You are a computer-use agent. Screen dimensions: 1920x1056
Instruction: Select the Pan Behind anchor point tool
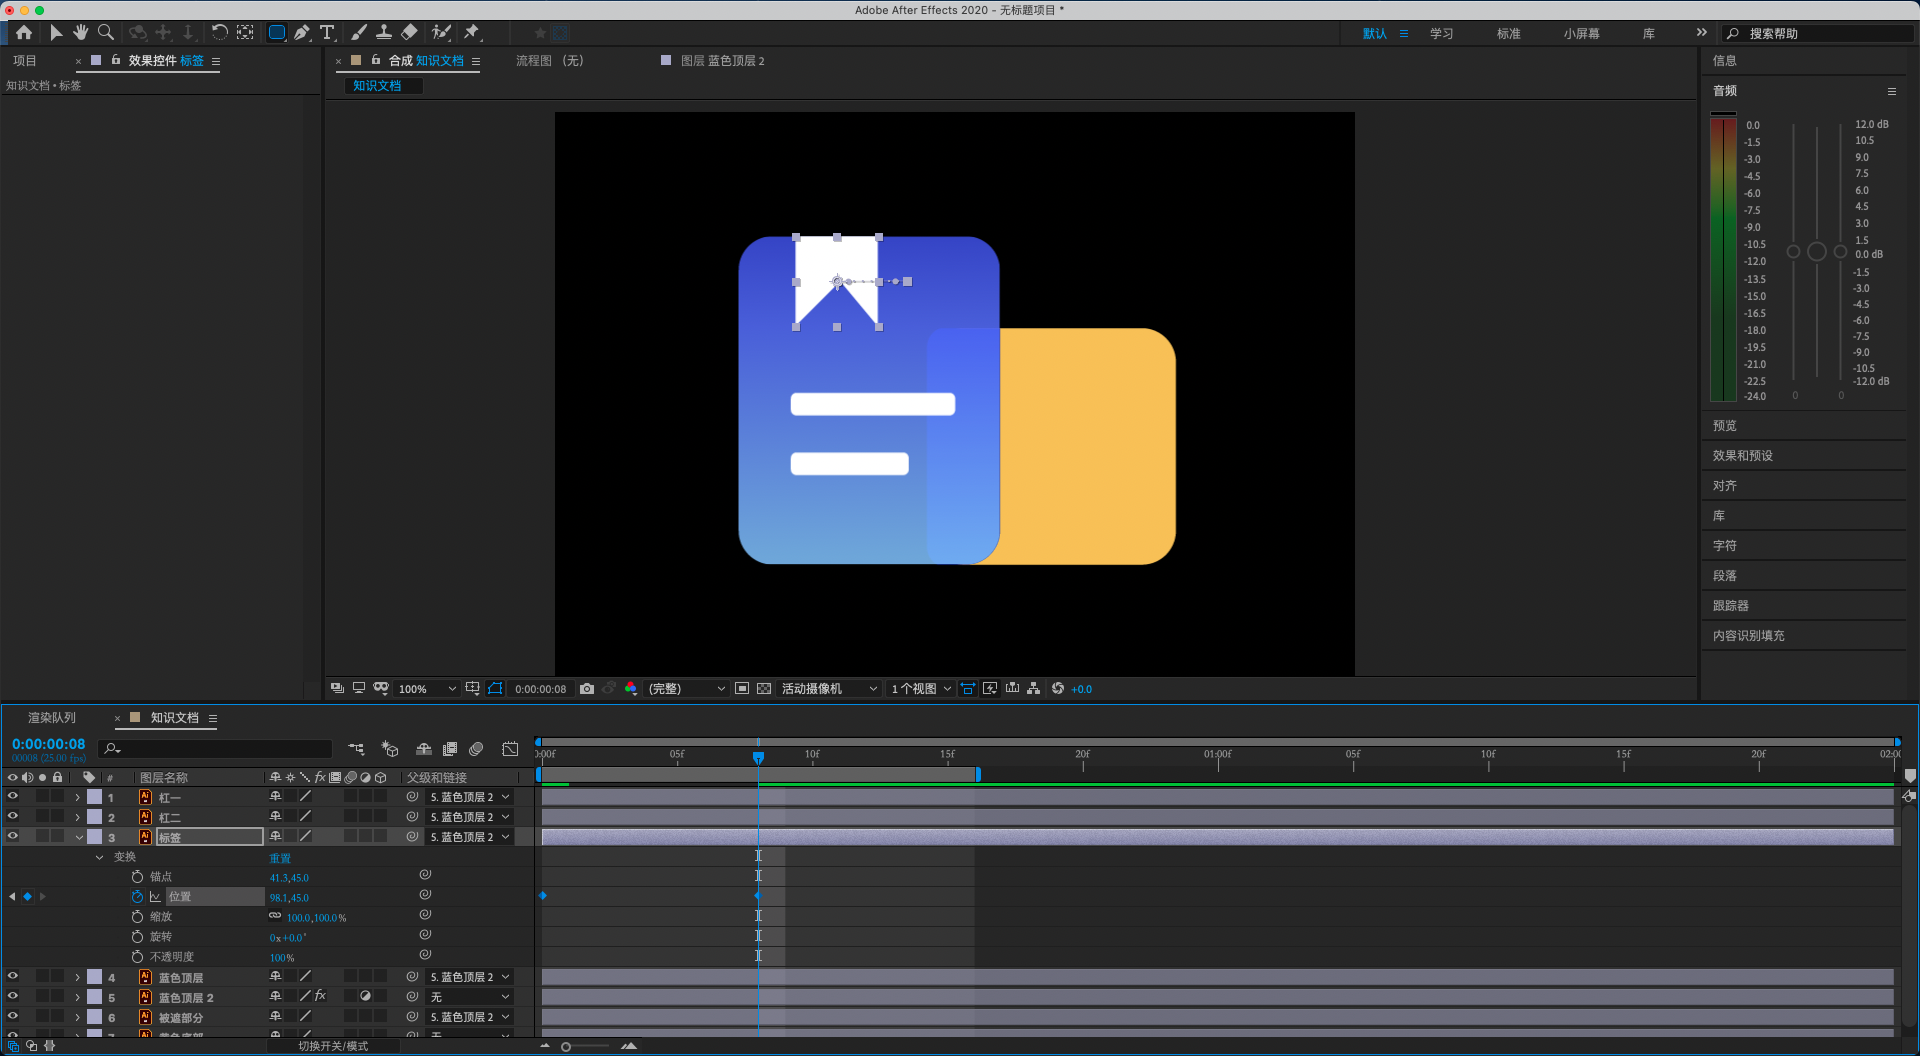pyautogui.click(x=245, y=33)
